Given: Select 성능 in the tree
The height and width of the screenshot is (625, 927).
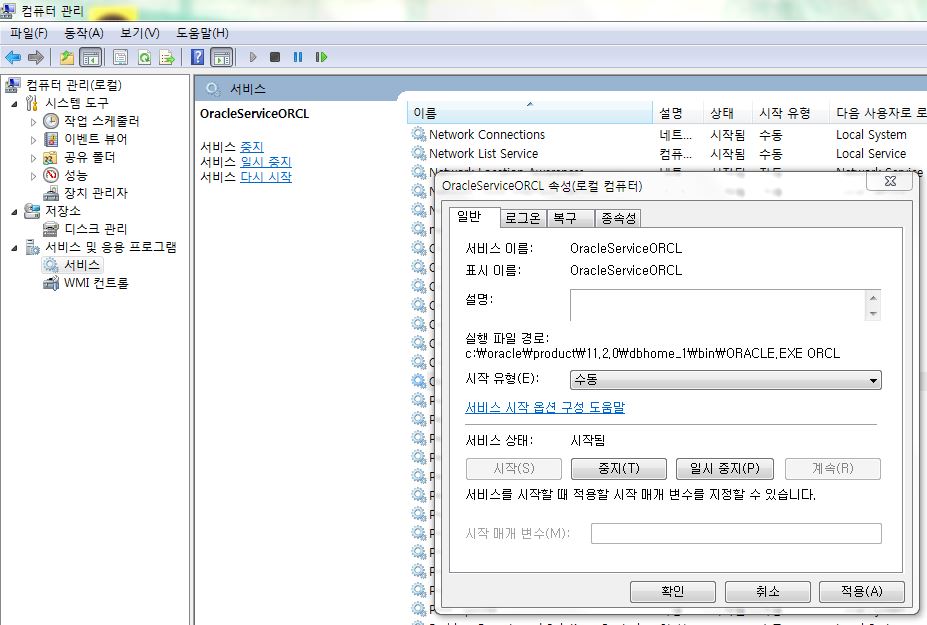Looking at the screenshot, I should click(x=76, y=176).
